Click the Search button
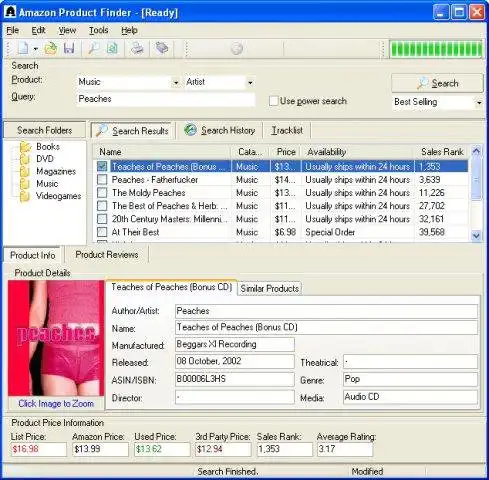This screenshot has width=489, height=480. point(437,83)
